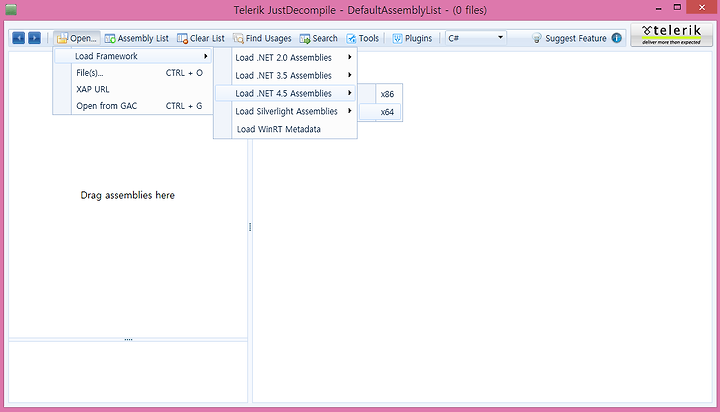The height and width of the screenshot is (412, 720).
Task: Choose File(s)... menu entry
Action: pos(133,73)
